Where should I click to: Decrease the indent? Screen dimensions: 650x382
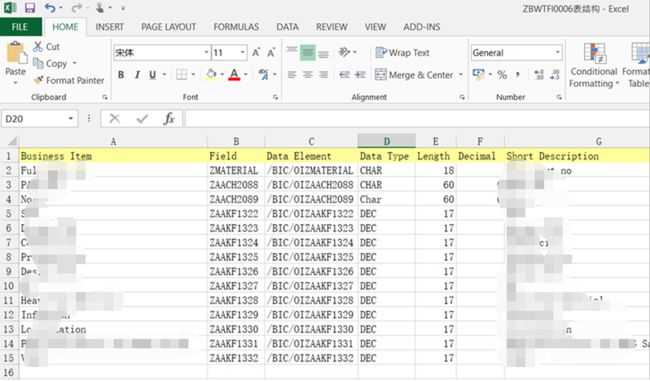point(344,75)
